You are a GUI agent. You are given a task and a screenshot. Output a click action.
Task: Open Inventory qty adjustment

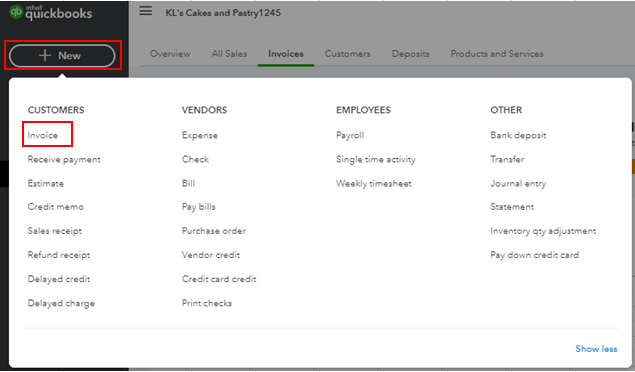(543, 231)
